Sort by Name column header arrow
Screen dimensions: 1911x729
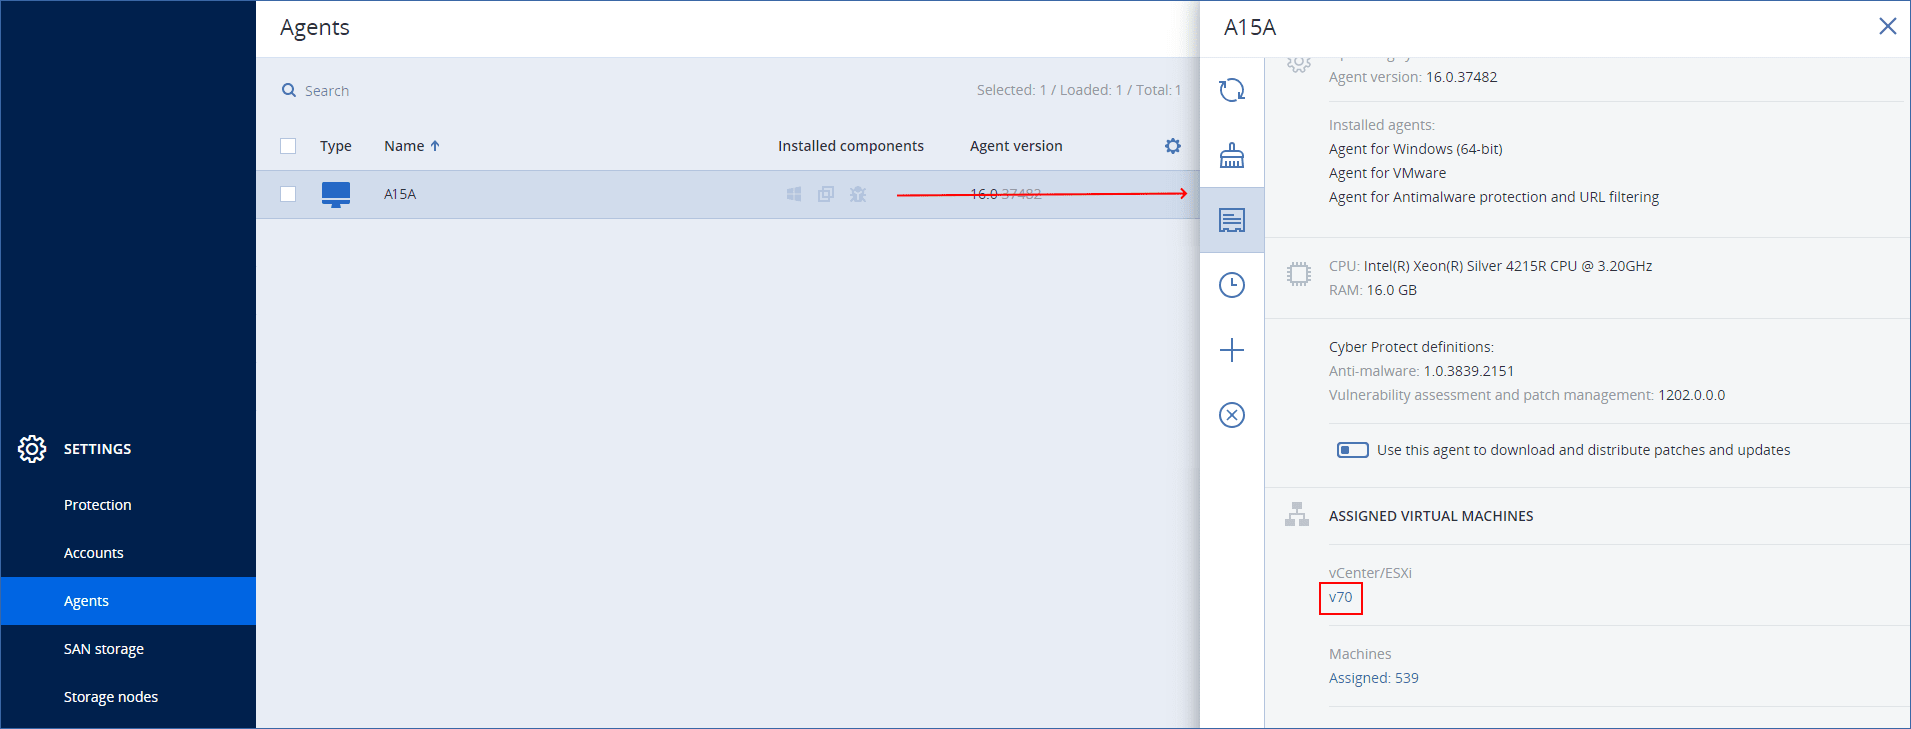435,146
